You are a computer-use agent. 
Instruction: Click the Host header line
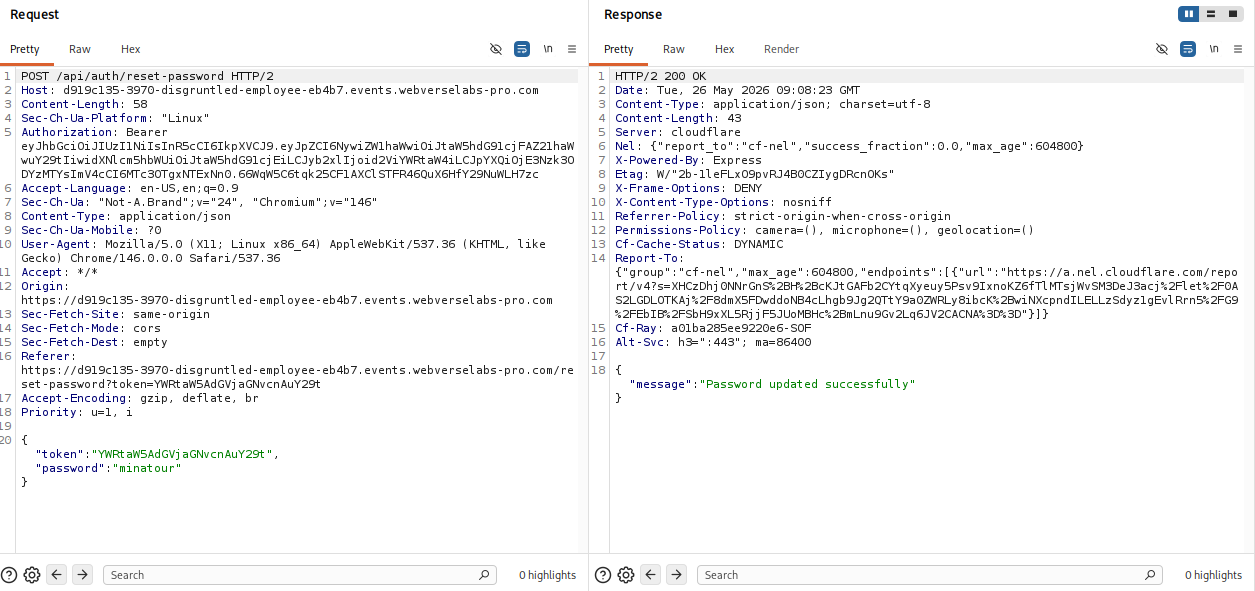tap(280, 90)
